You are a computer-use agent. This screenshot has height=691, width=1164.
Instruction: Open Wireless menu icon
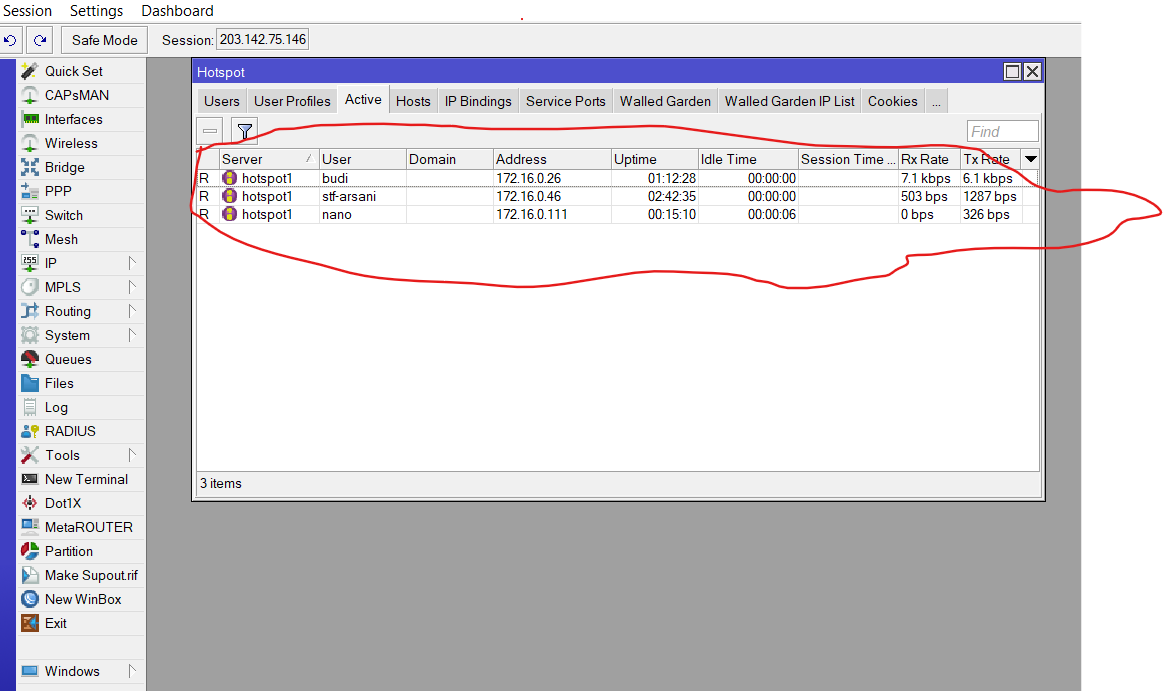pyautogui.click(x=30, y=143)
